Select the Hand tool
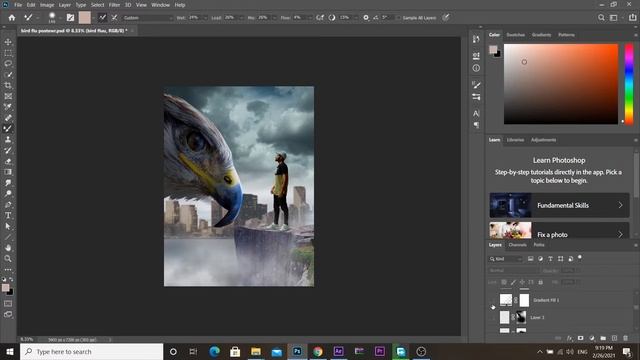Image resolution: width=640 pixels, height=360 pixels. 8,248
